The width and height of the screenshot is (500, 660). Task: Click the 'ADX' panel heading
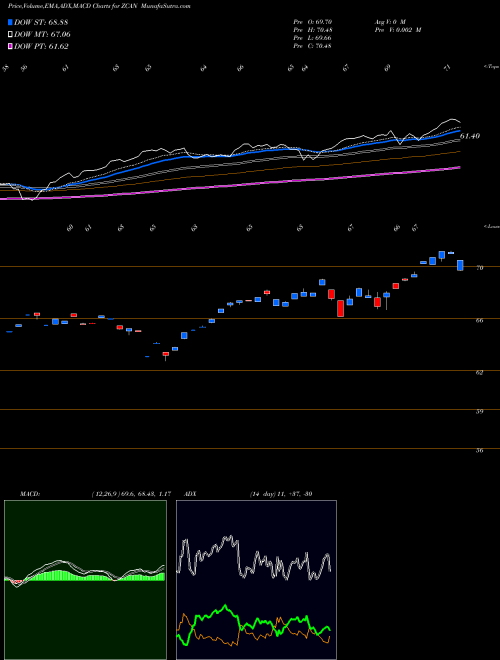pos(191,494)
